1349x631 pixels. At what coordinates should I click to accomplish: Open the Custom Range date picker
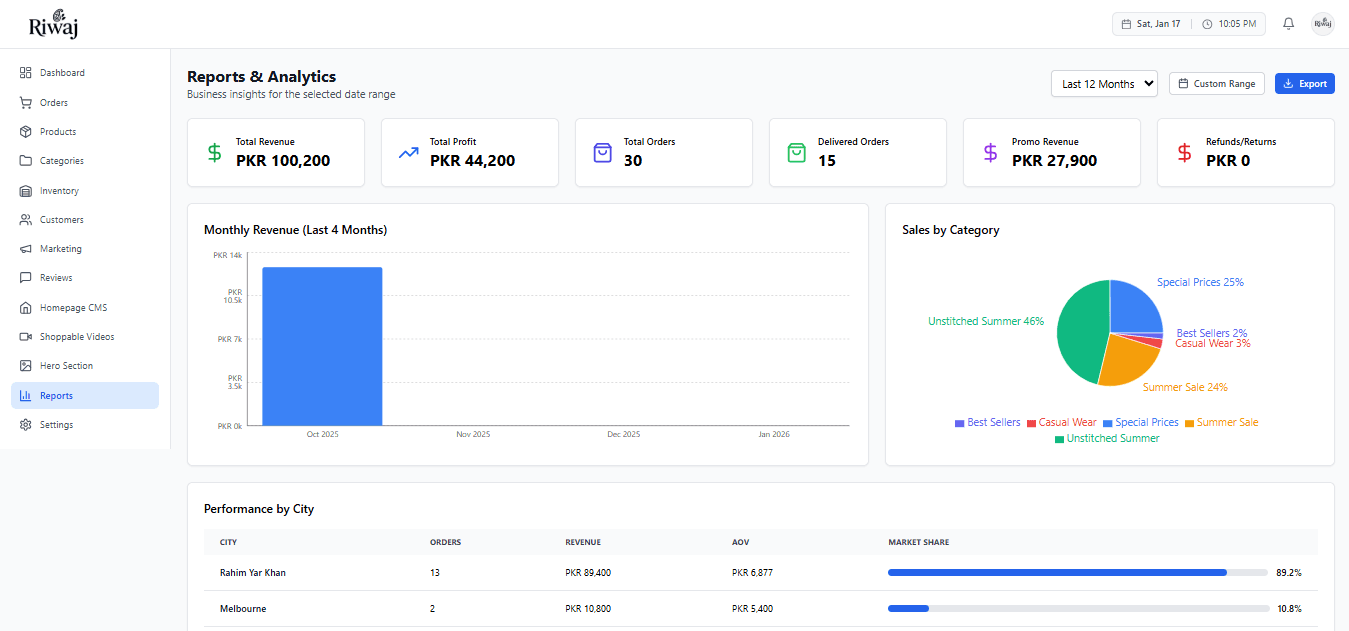pyautogui.click(x=1216, y=84)
